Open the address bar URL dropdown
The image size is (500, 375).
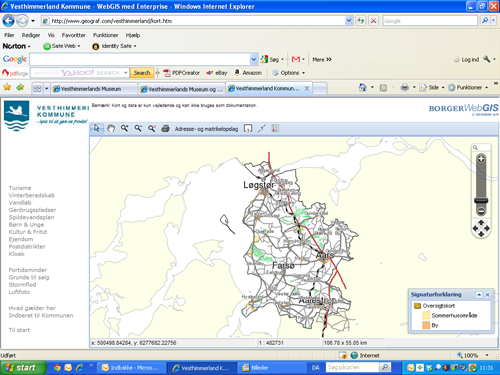coord(349,21)
